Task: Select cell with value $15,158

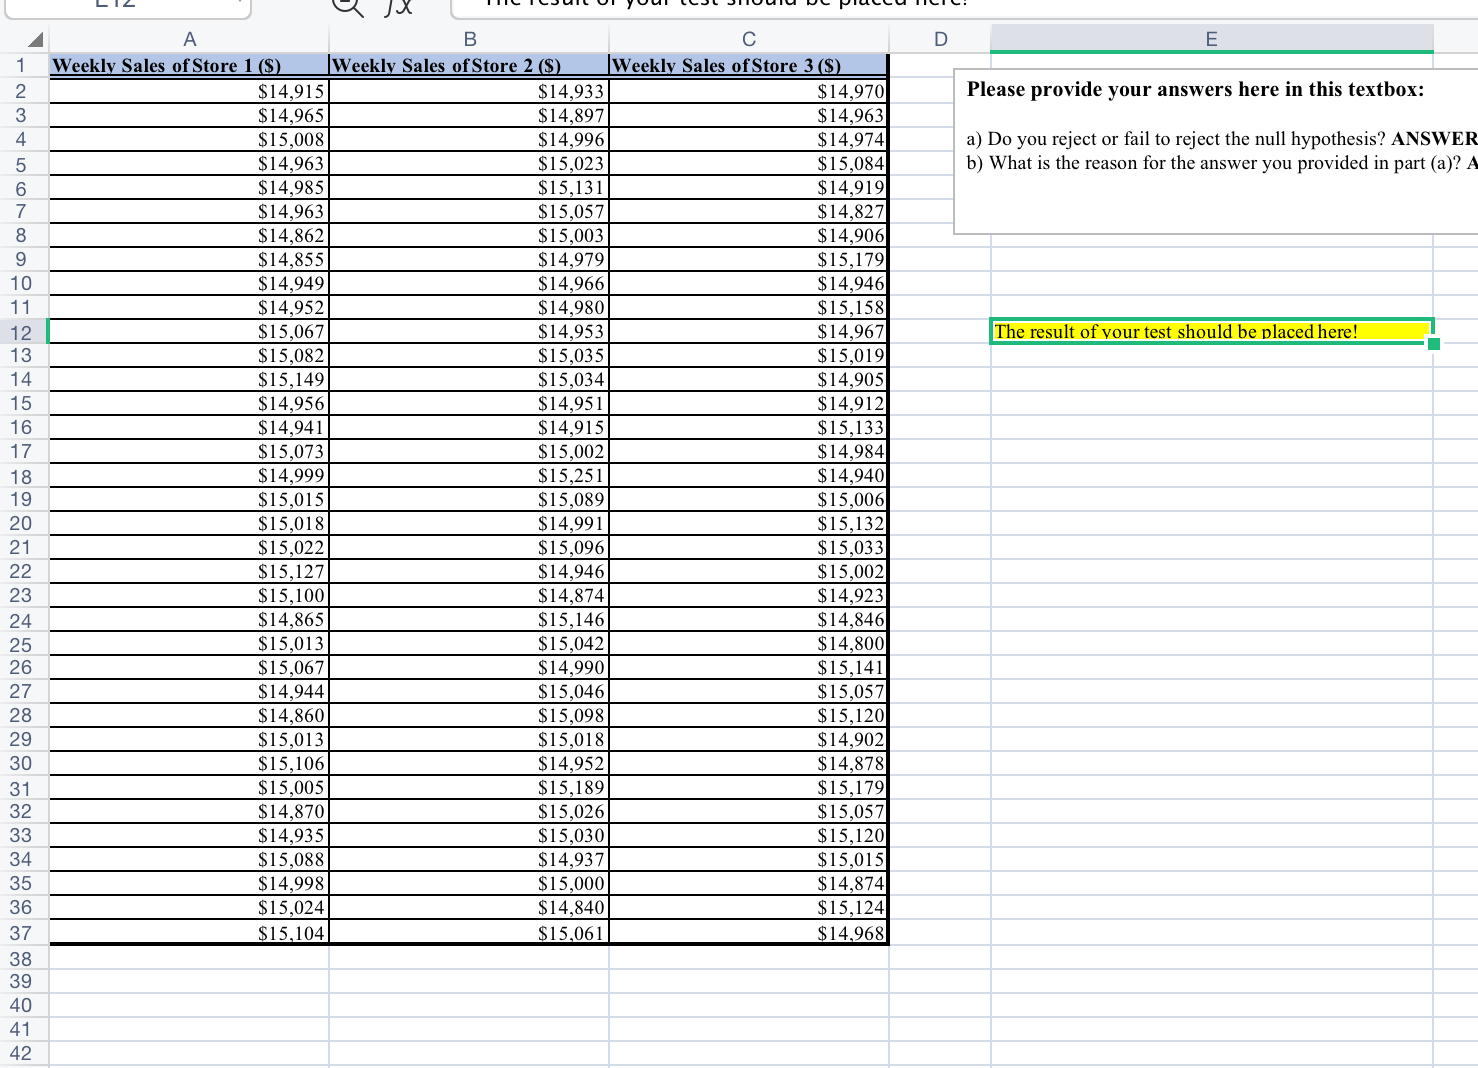Action: point(749,307)
